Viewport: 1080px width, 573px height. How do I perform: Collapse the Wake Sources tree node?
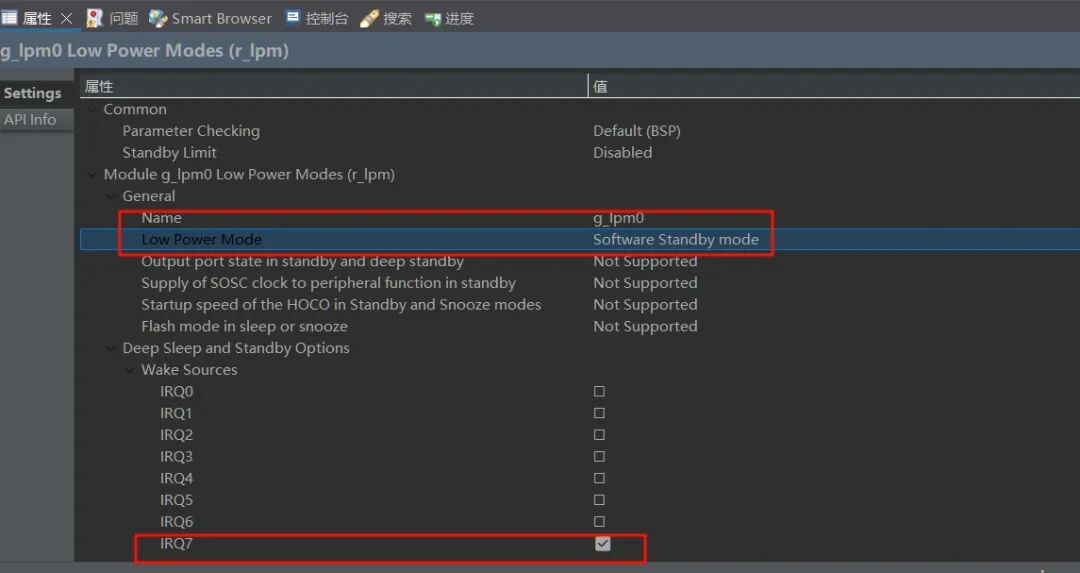[x=130, y=370]
